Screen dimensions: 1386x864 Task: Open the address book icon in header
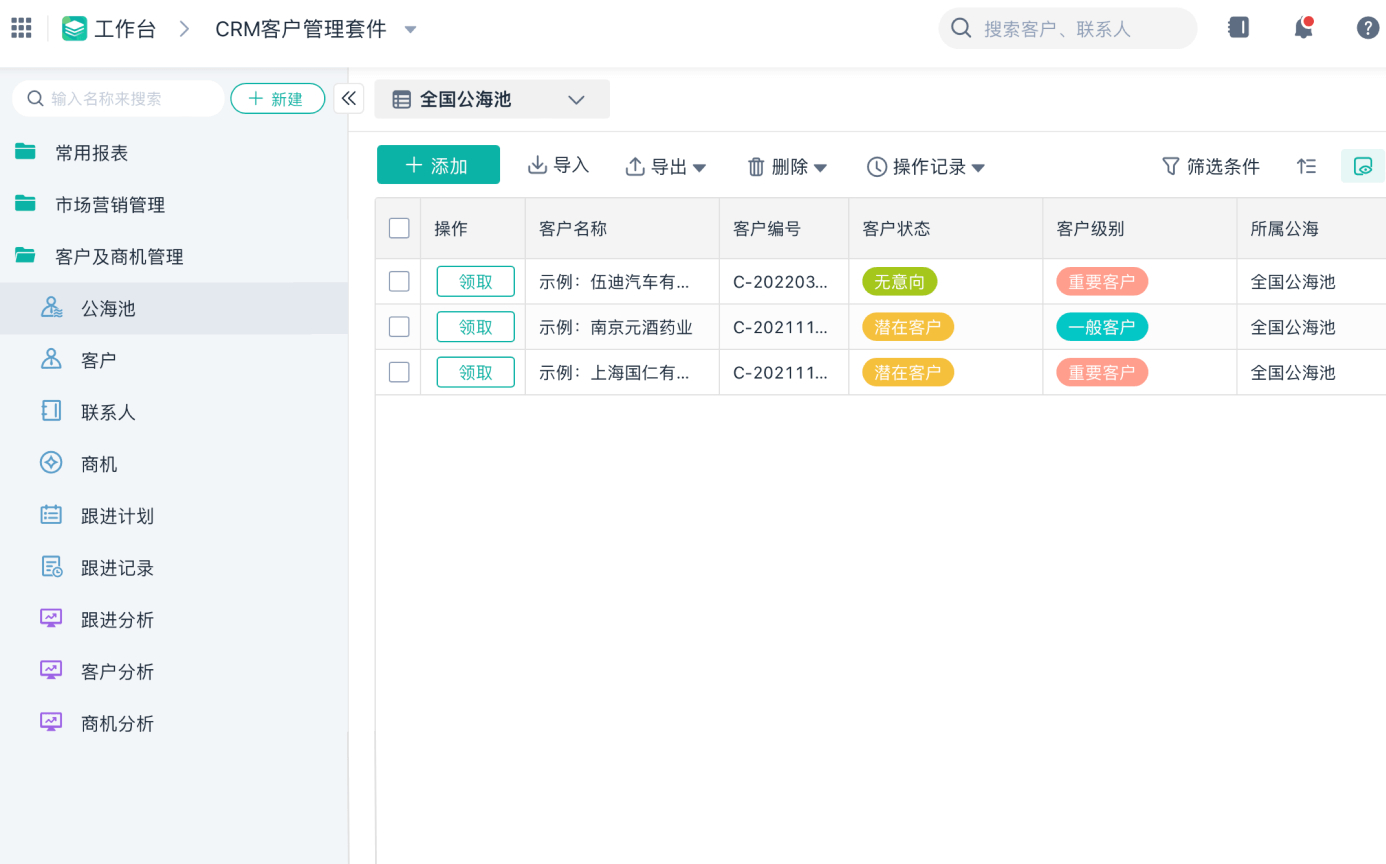(1238, 28)
